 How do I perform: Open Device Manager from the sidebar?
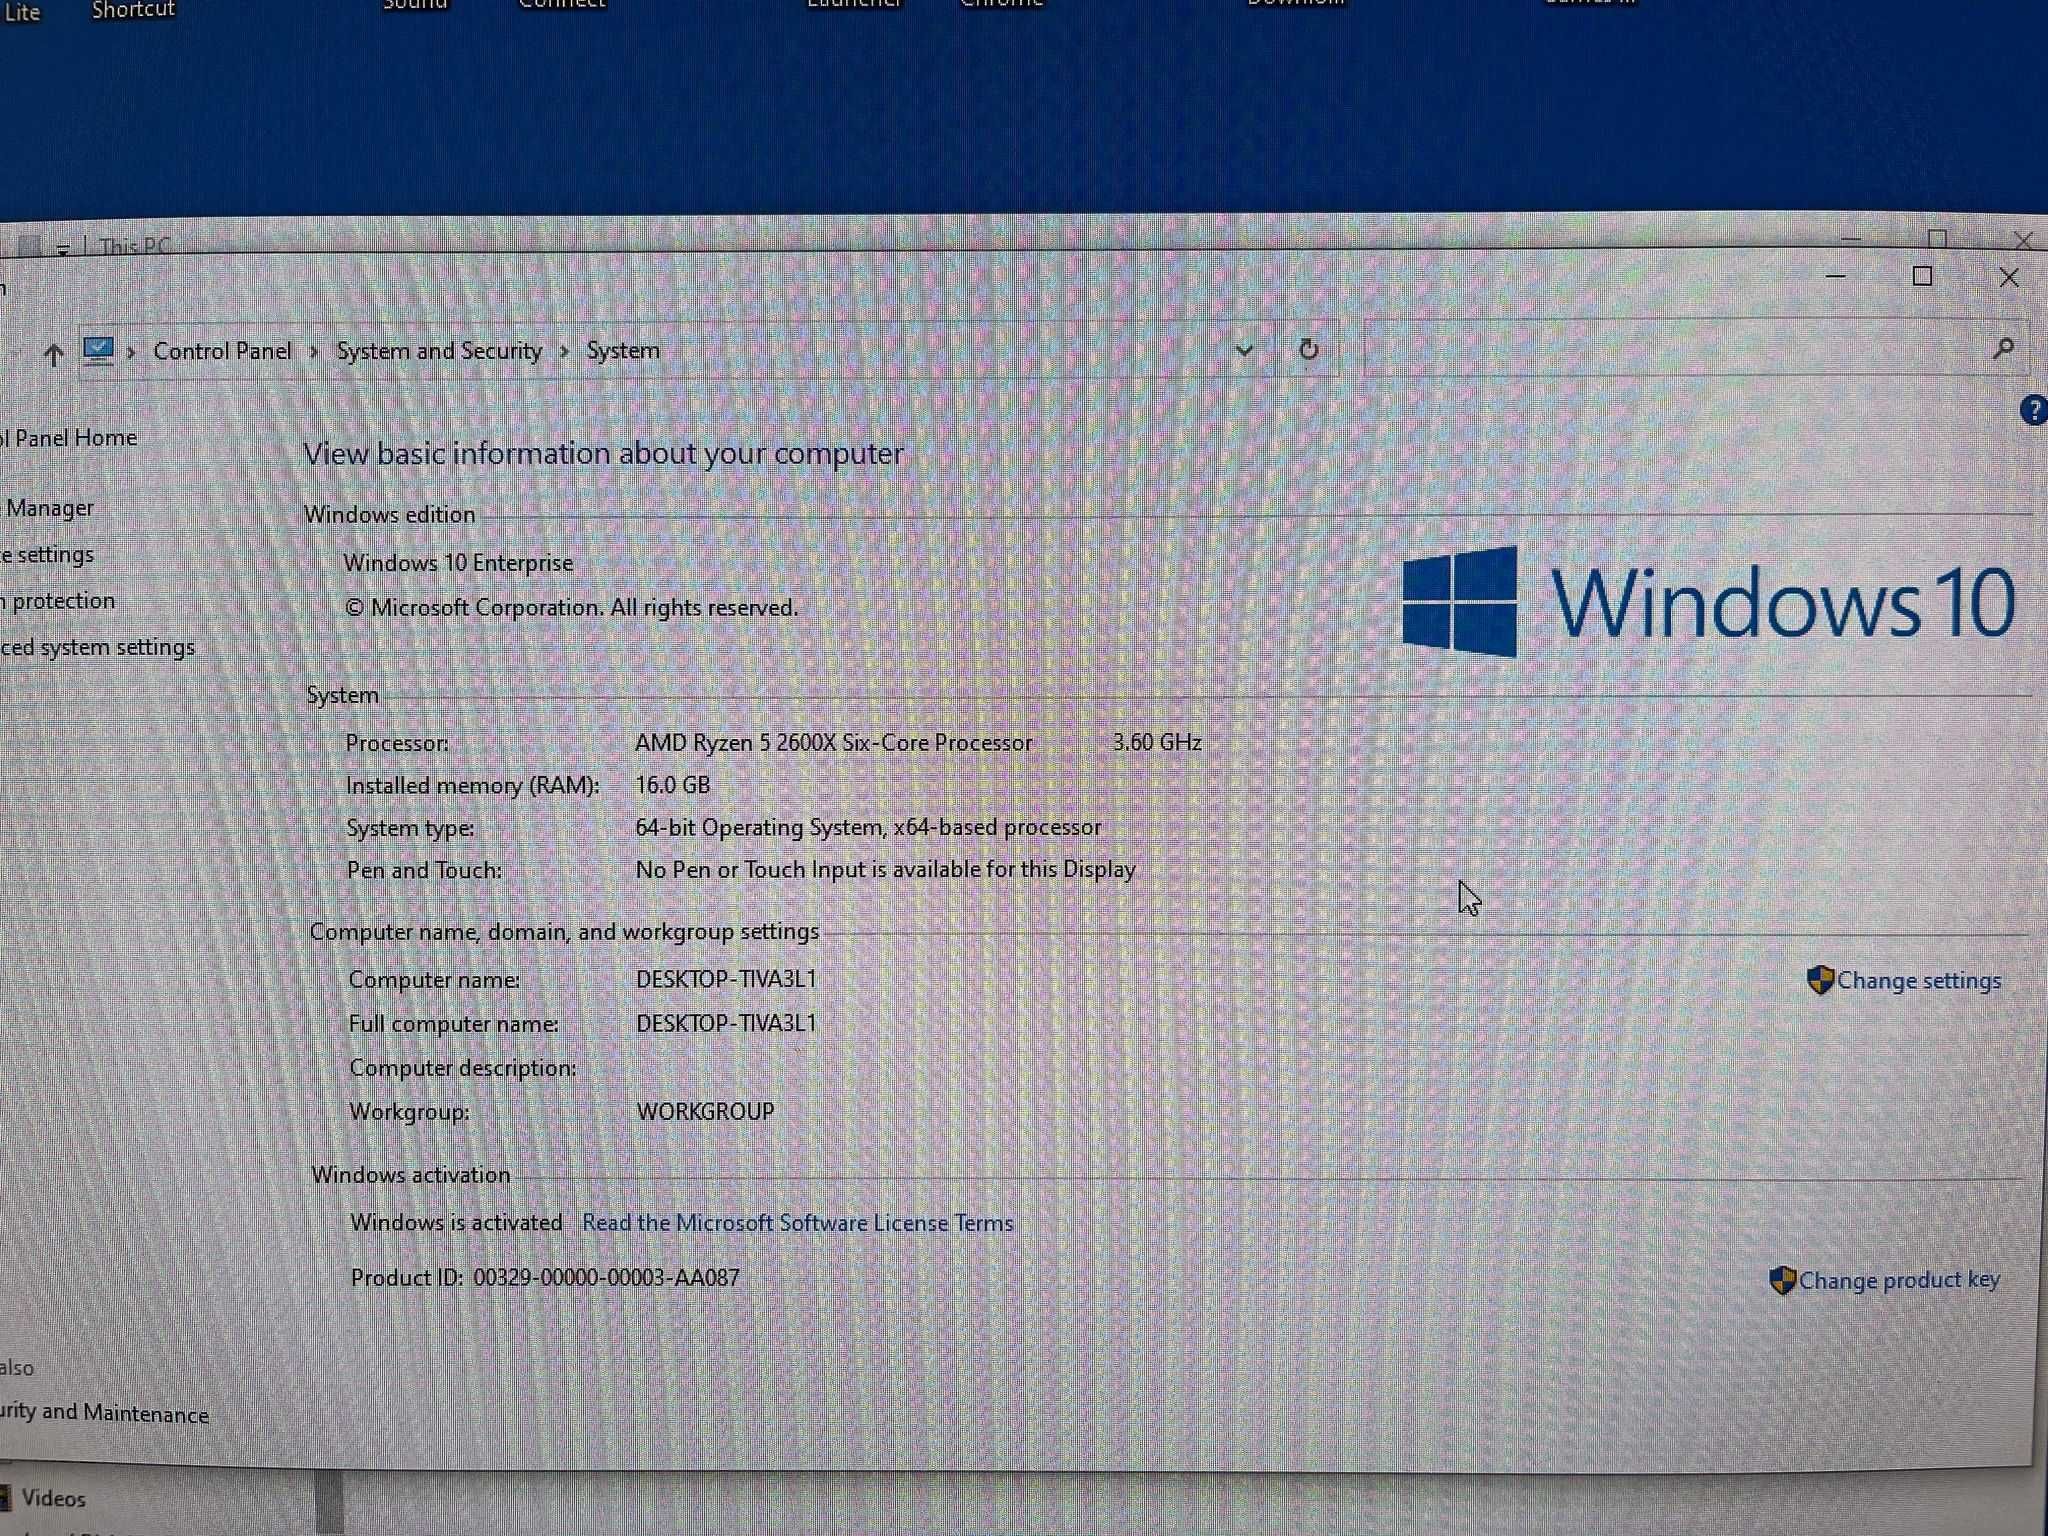(47, 508)
